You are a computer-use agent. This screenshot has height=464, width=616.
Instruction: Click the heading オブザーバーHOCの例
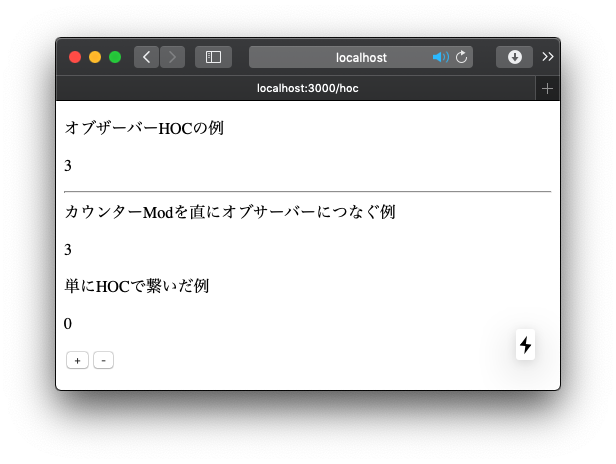[144, 128]
